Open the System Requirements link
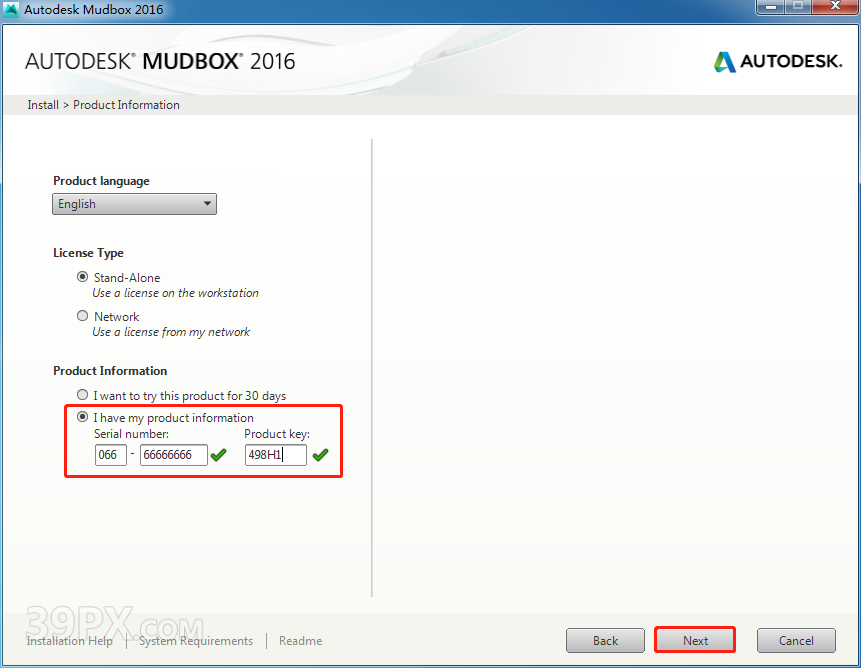The height and width of the screenshot is (668, 861). (x=196, y=641)
